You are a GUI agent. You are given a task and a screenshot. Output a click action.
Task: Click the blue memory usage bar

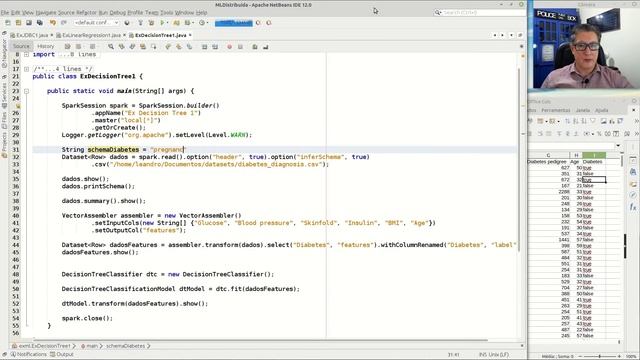(x=234, y=23)
